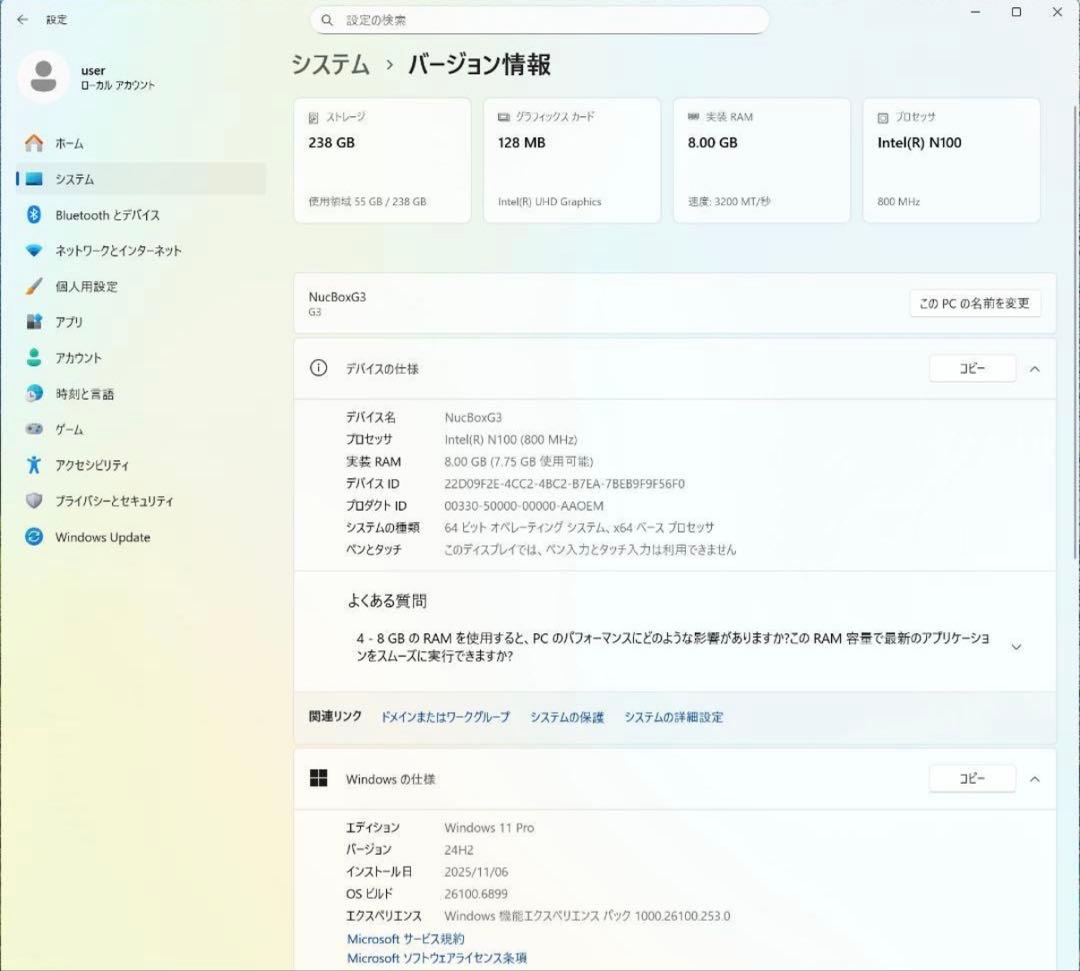Open システムの詳細設定 link
Image resolution: width=1080 pixels, height=971 pixels.
coord(674,717)
